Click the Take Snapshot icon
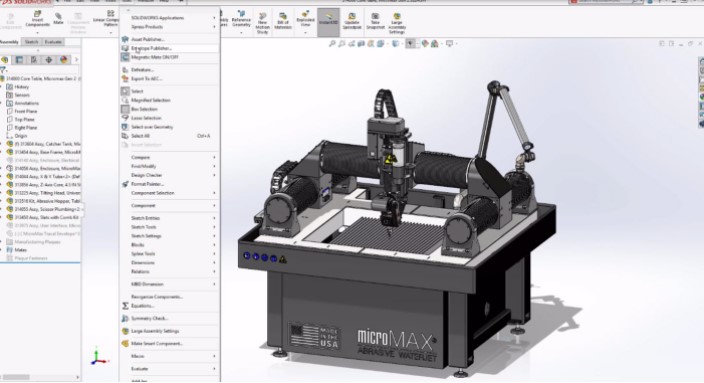 375,21
